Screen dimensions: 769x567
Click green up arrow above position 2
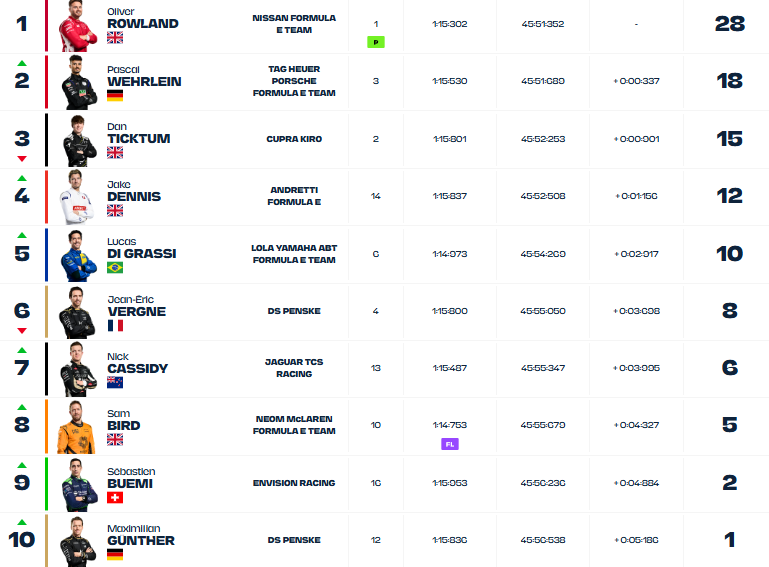[22, 63]
